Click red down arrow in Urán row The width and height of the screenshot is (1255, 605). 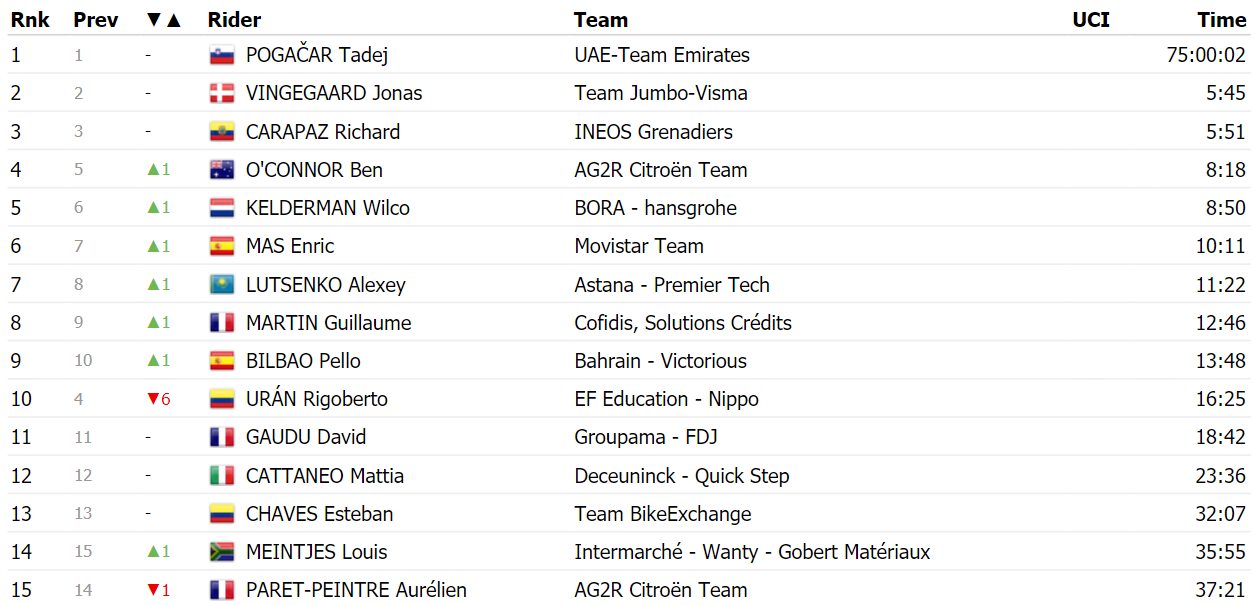point(153,400)
